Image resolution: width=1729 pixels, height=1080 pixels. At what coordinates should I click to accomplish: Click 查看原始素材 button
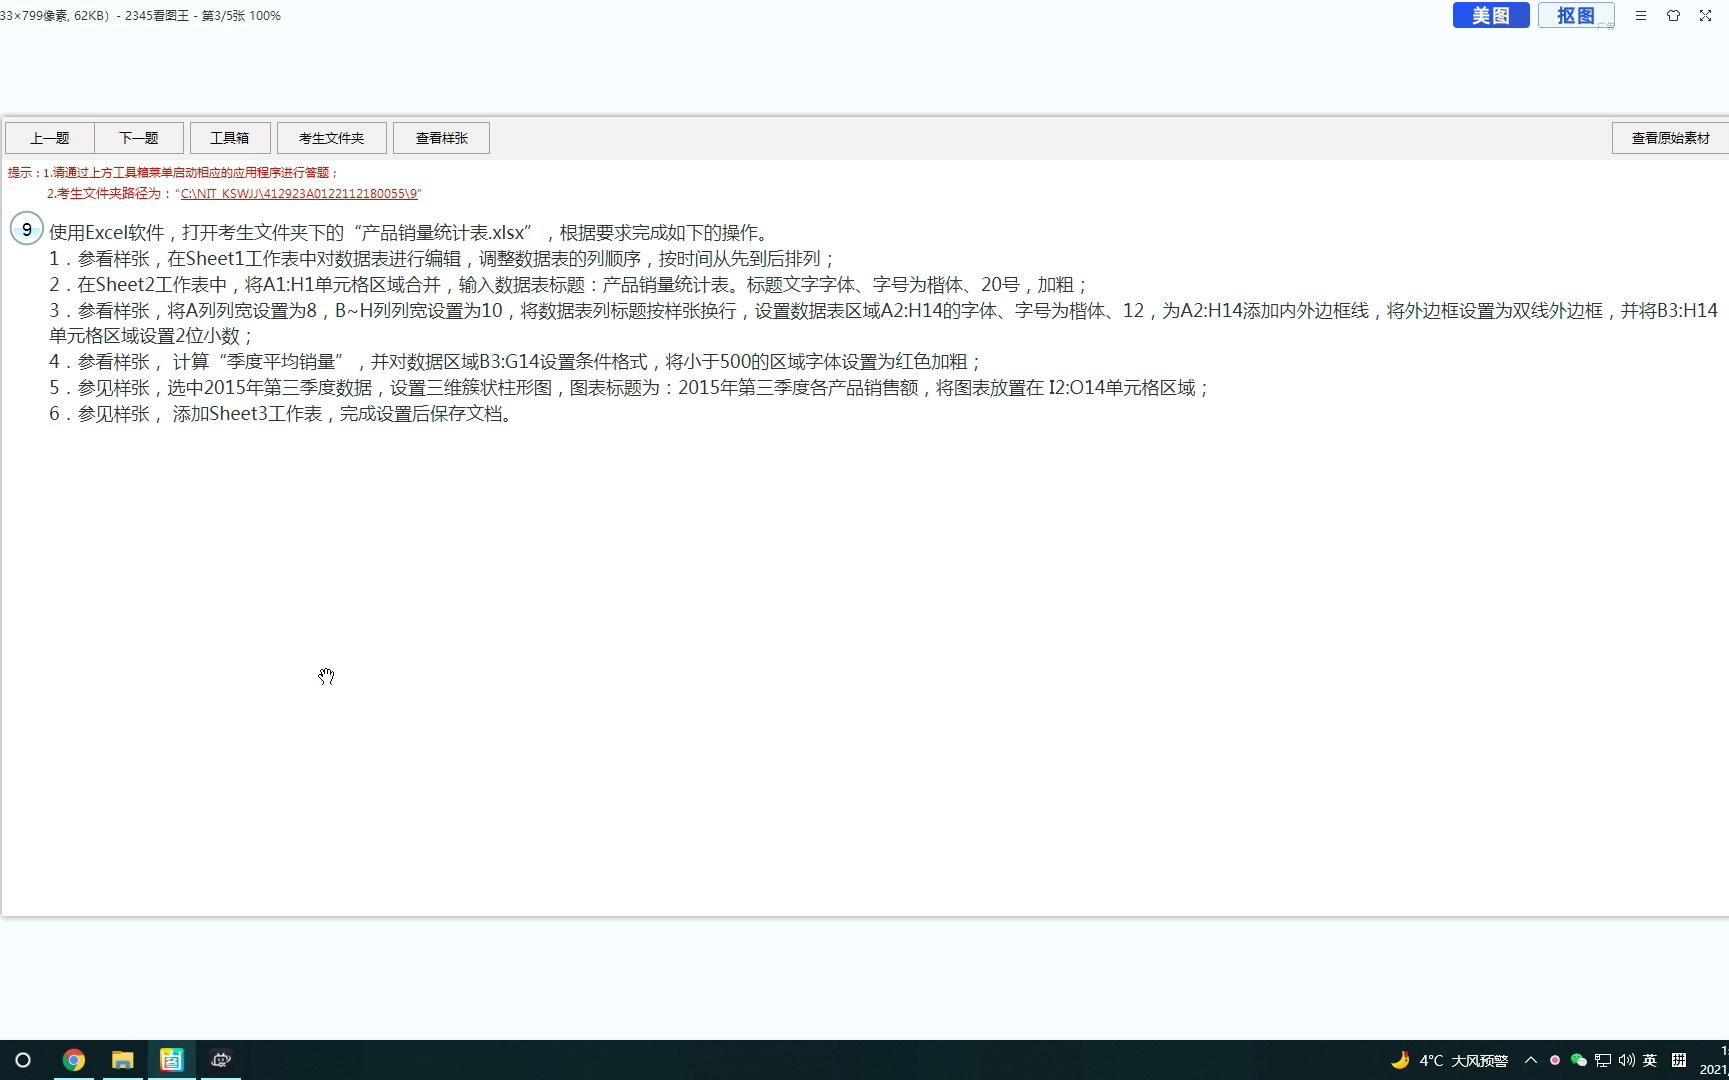coord(1670,138)
